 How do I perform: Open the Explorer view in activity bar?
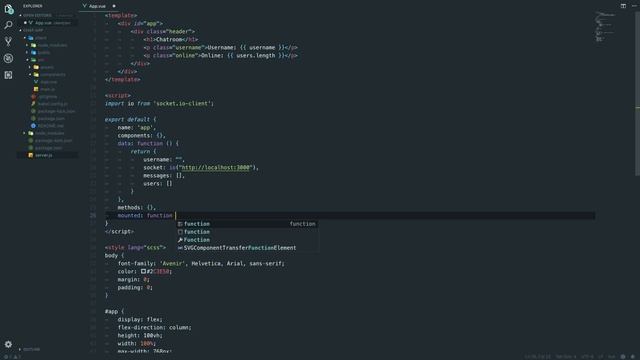click(x=9, y=9)
